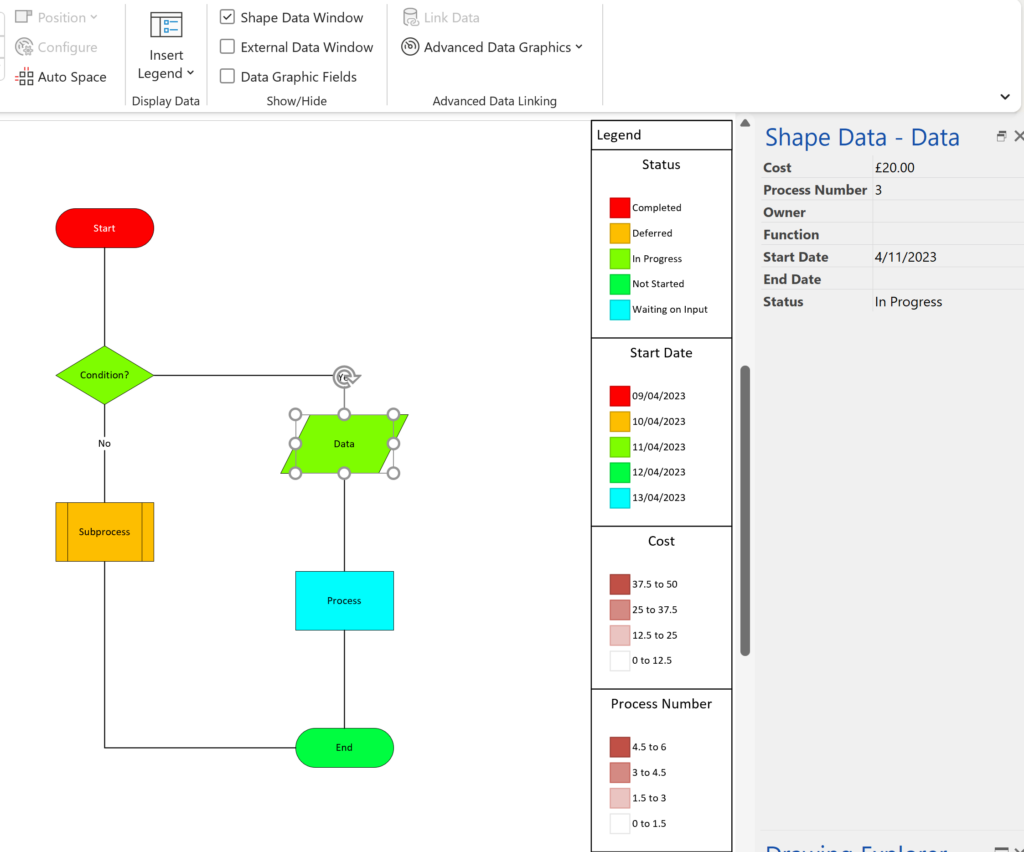The width and height of the screenshot is (1024, 852).
Task: Open Advanced Data Graphics dropdown chevron
Action: tap(579, 47)
